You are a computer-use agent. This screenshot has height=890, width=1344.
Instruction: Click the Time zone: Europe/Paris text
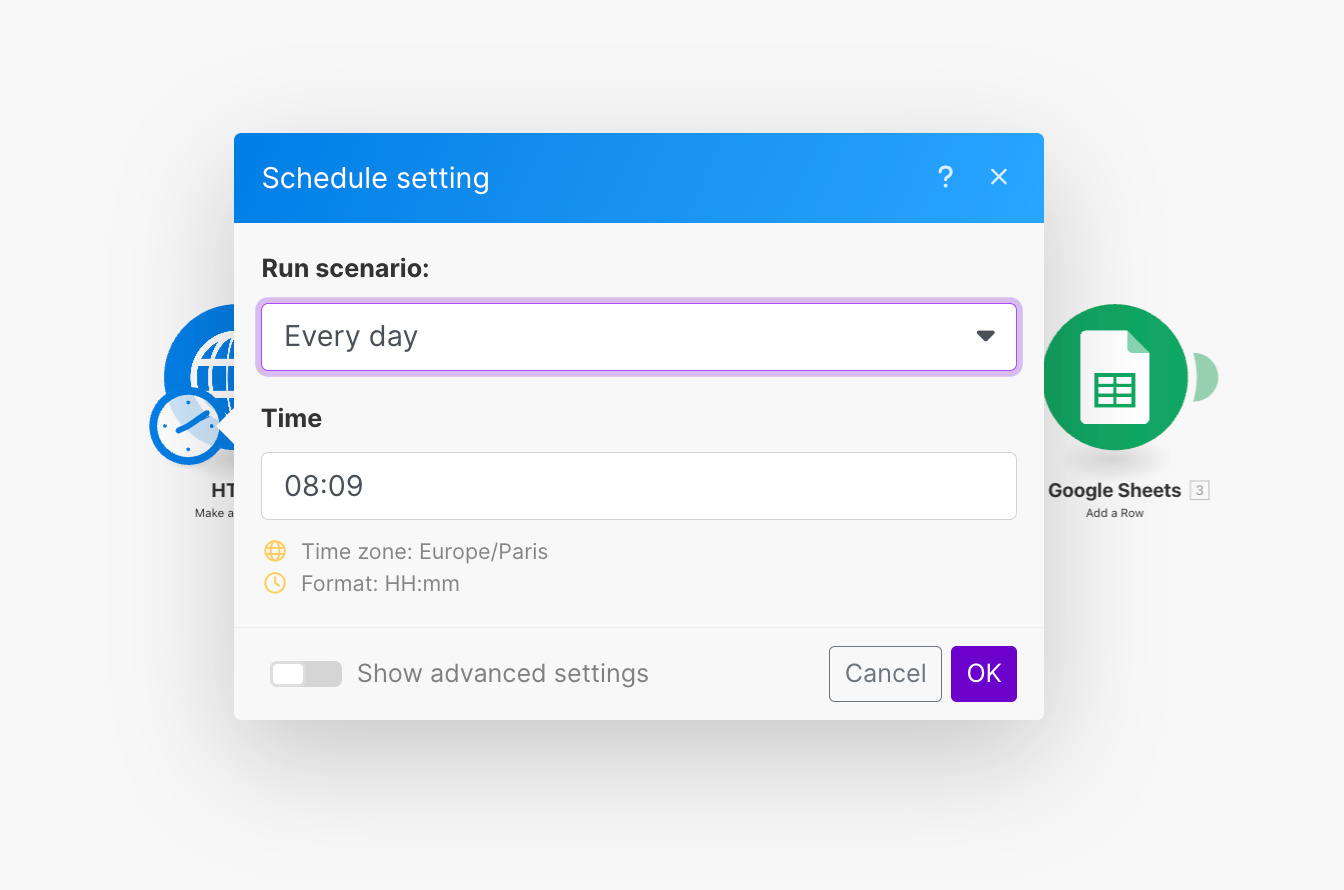424,551
